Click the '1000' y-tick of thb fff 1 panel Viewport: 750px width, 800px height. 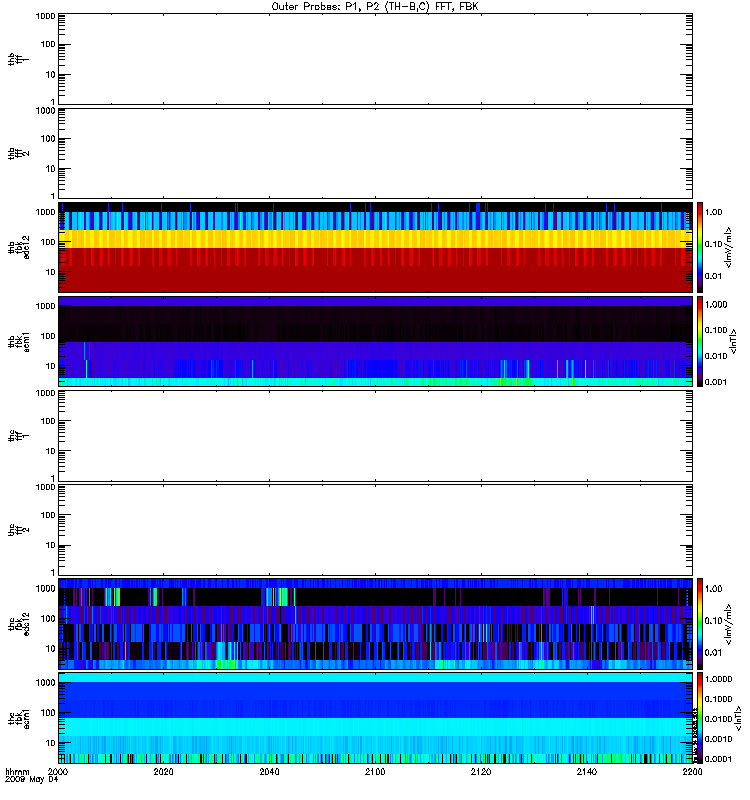[x=45, y=16]
